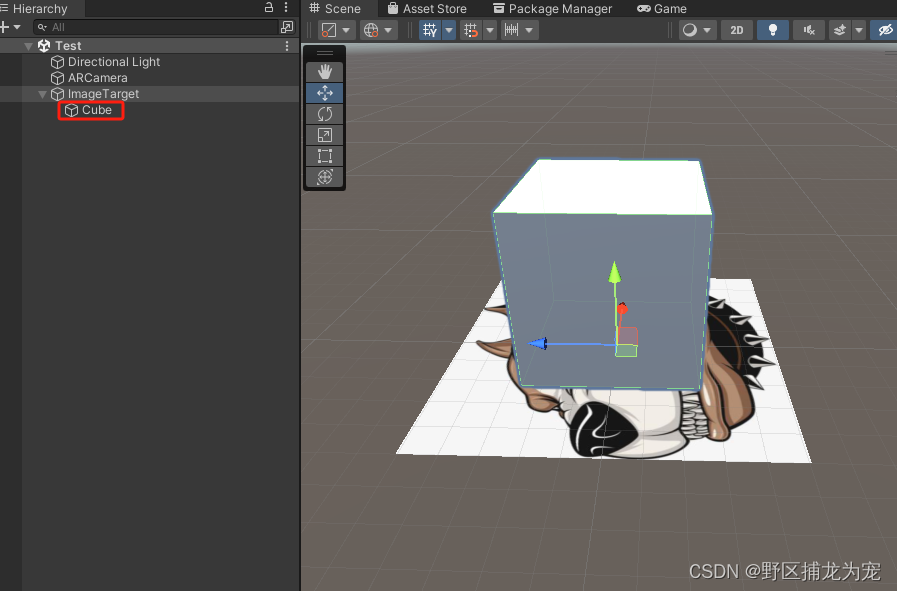Image resolution: width=897 pixels, height=591 pixels.
Task: Click the red X-axis gizmo arrow
Action: click(x=622, y=309)
